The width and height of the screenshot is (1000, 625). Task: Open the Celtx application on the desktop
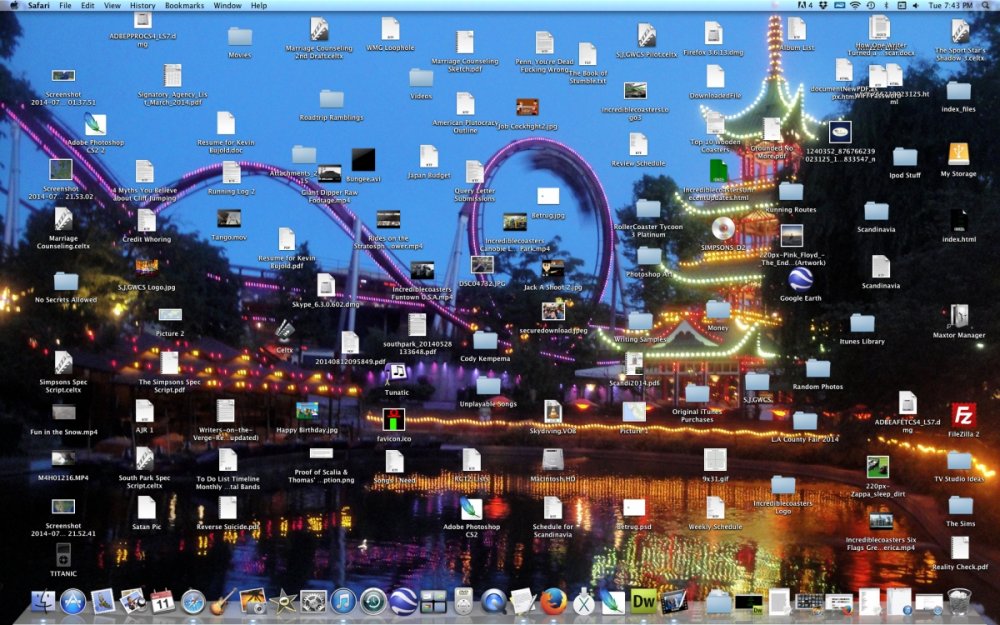284,330
